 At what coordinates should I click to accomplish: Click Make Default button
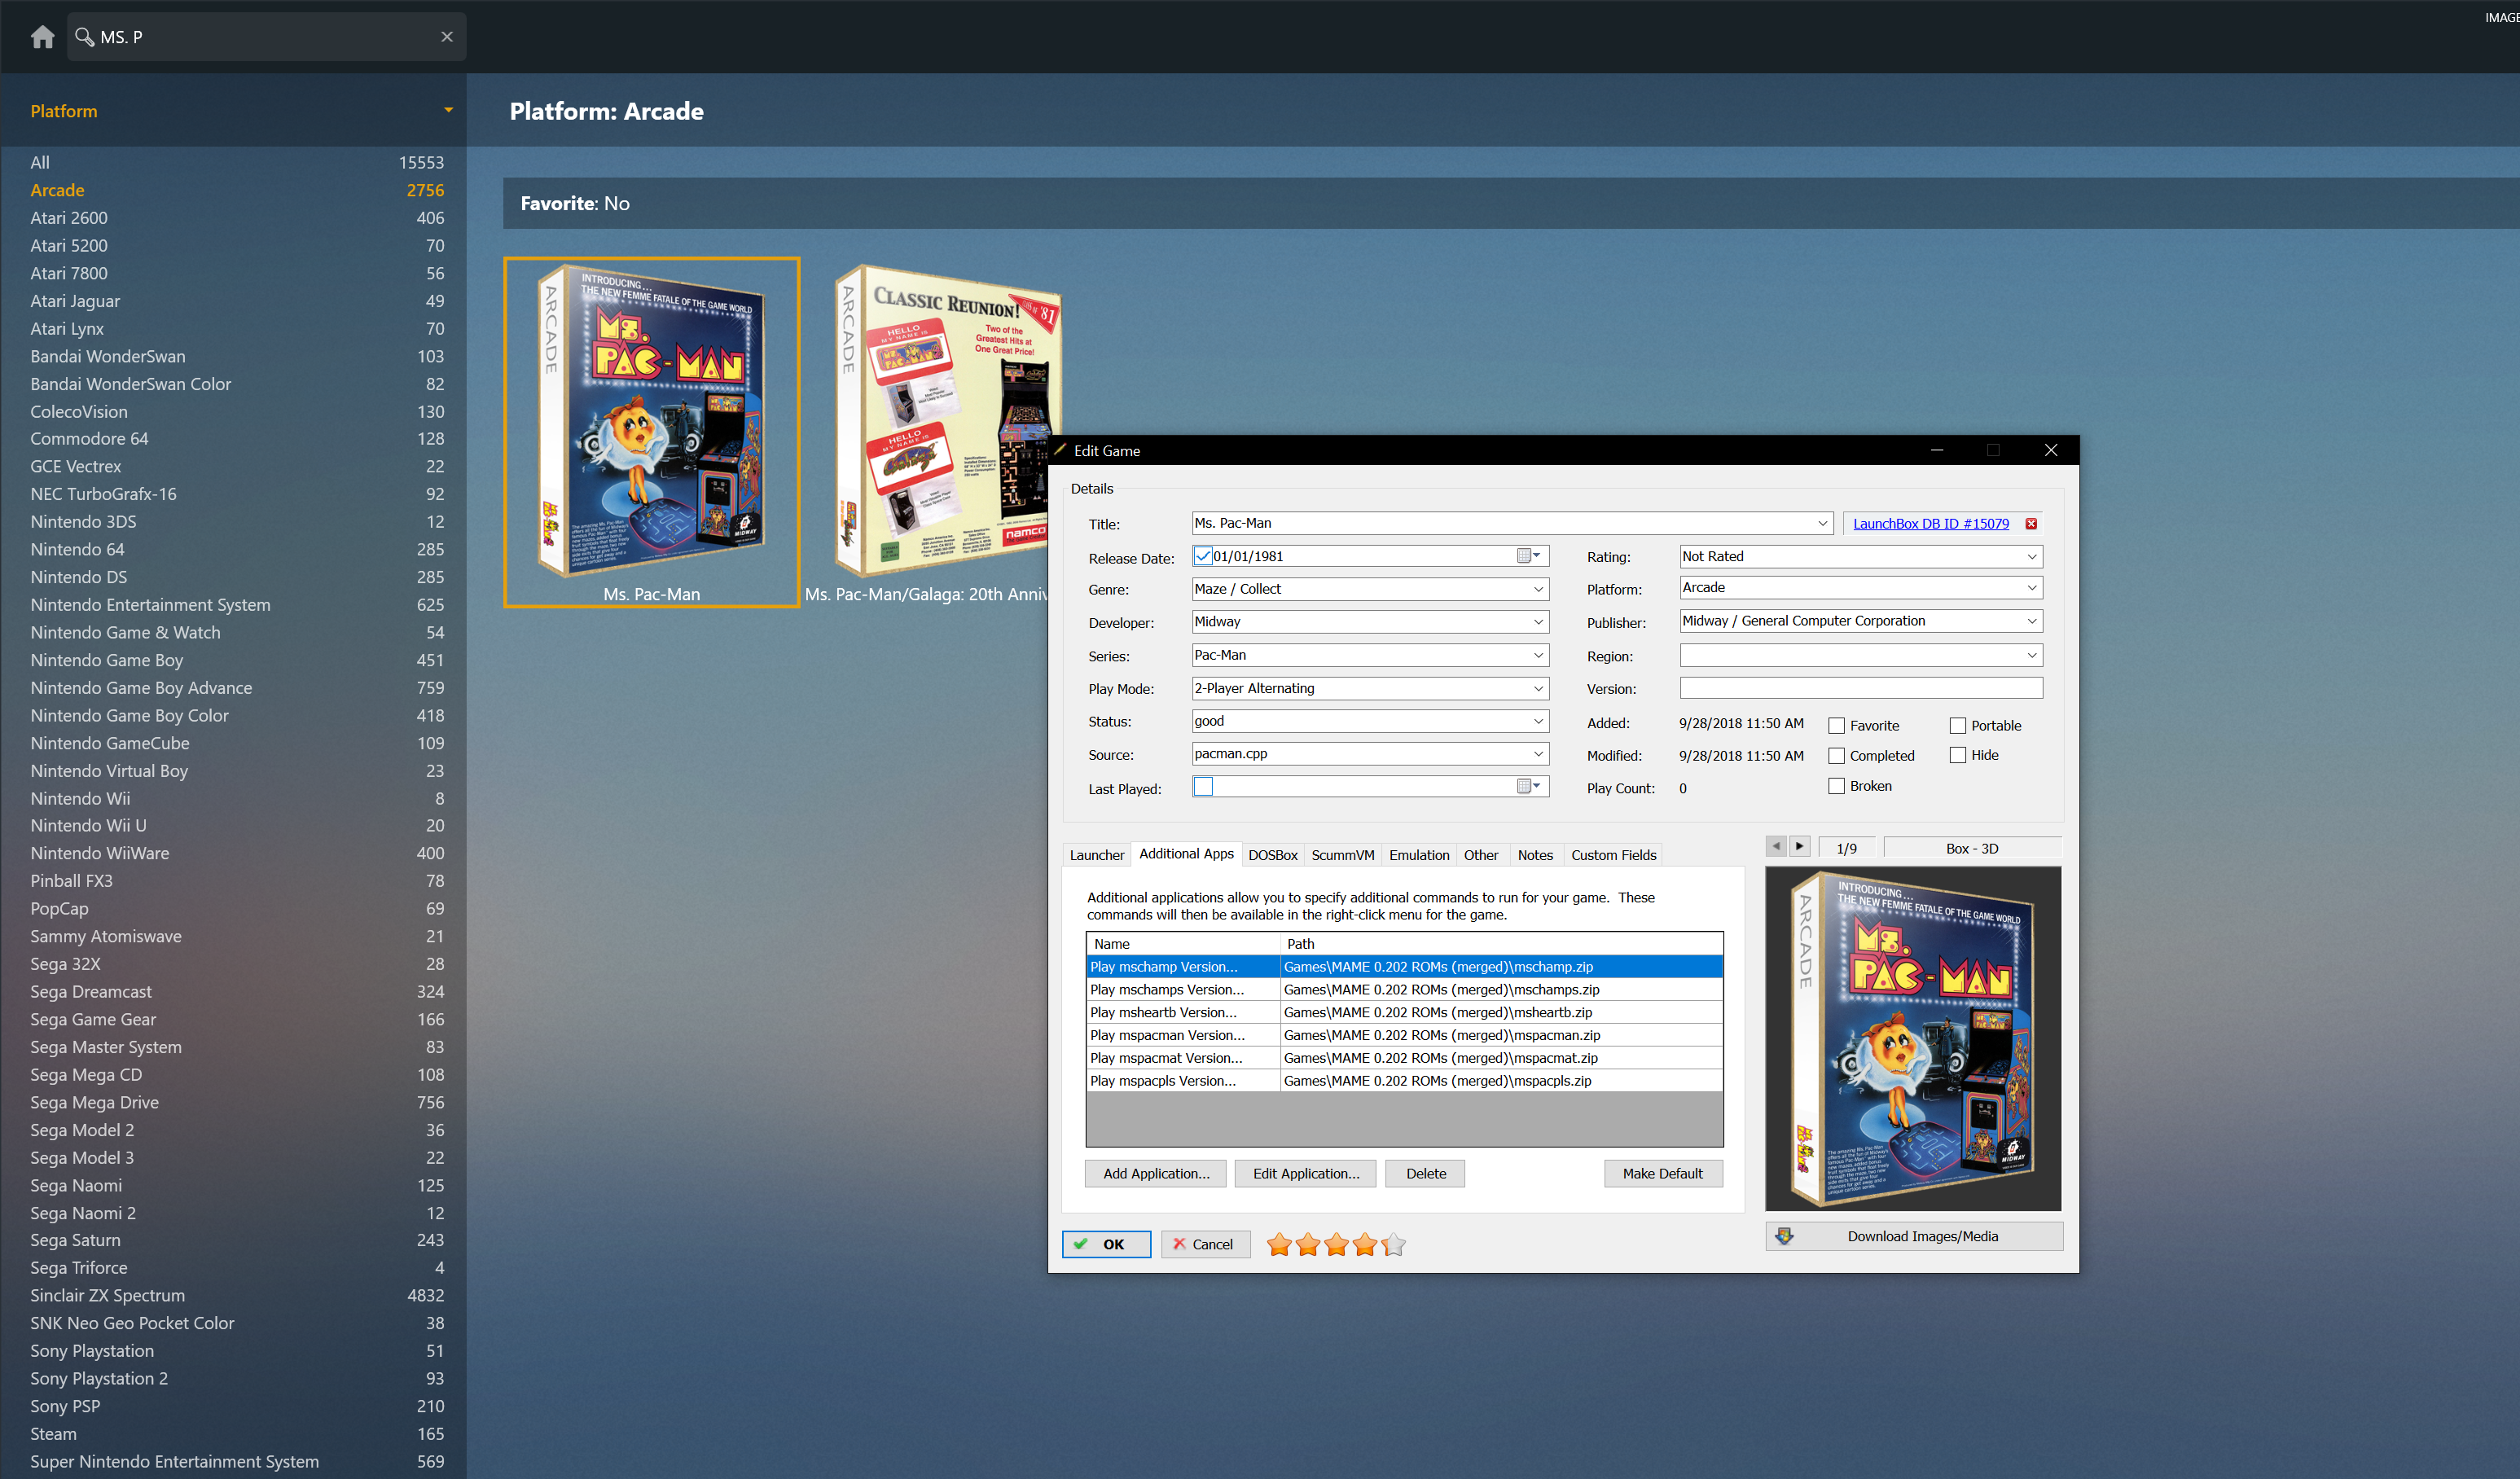click(x=1662, y=1174)
